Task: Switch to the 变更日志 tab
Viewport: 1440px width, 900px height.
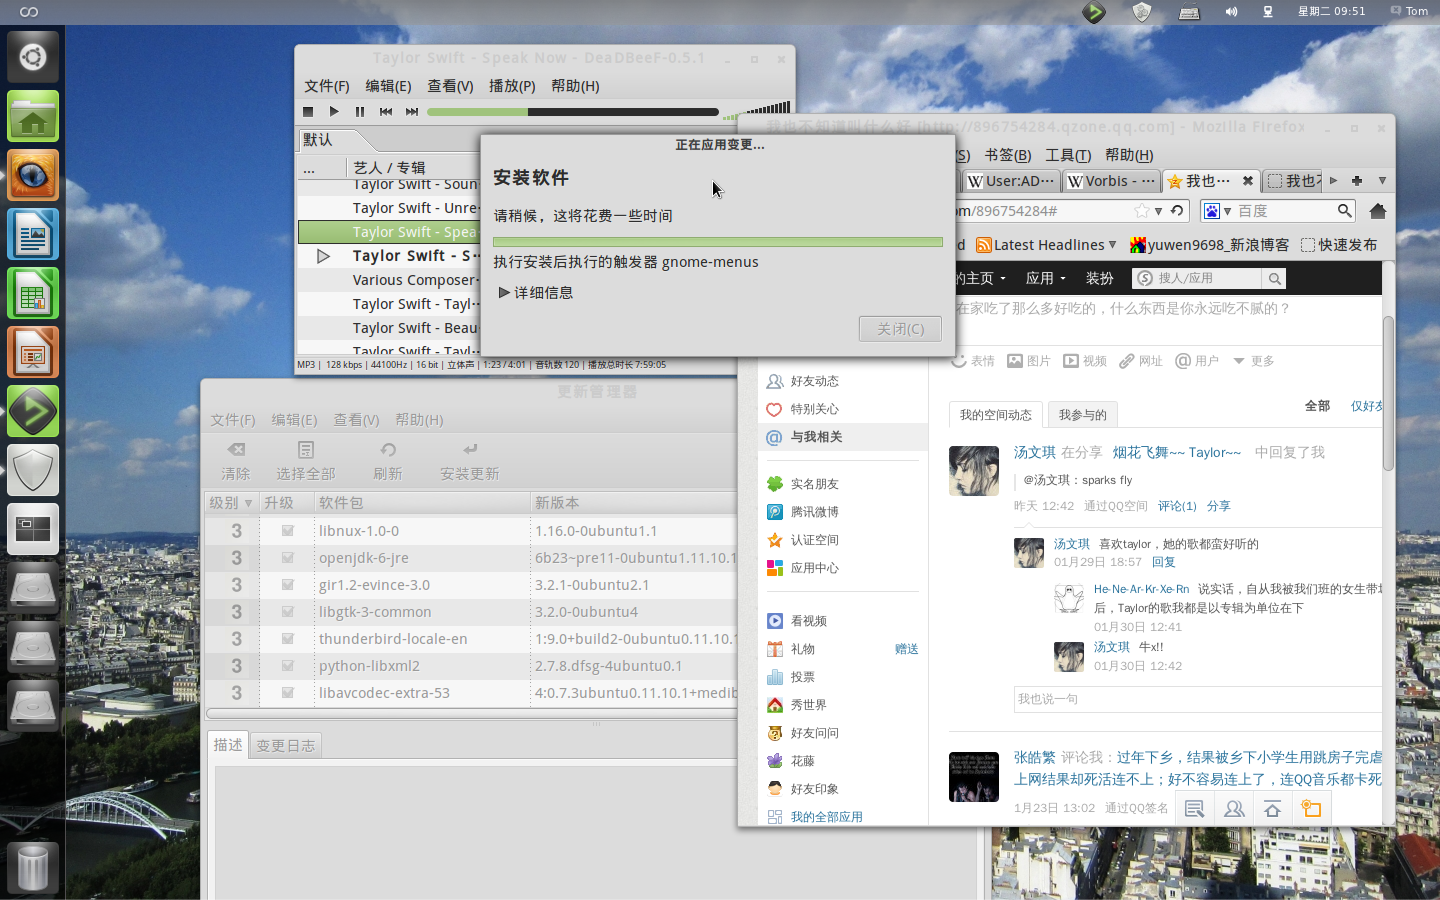Action: [286, 745]
